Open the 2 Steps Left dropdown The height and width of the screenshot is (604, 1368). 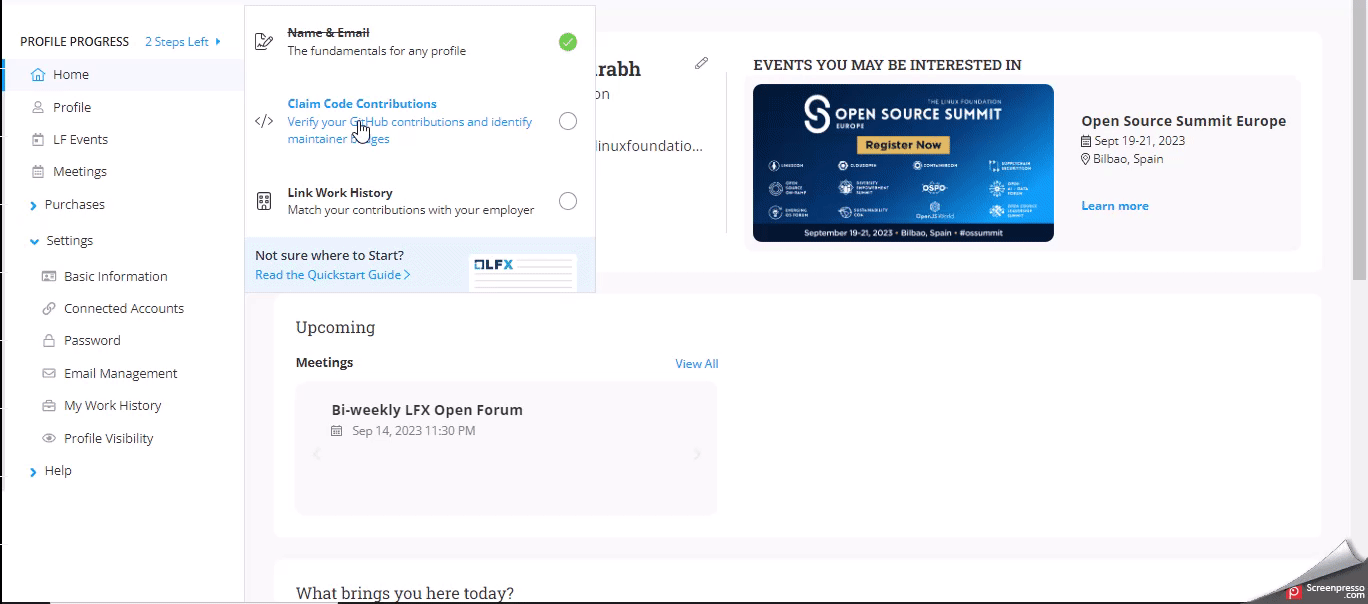(x=183, y=42)
